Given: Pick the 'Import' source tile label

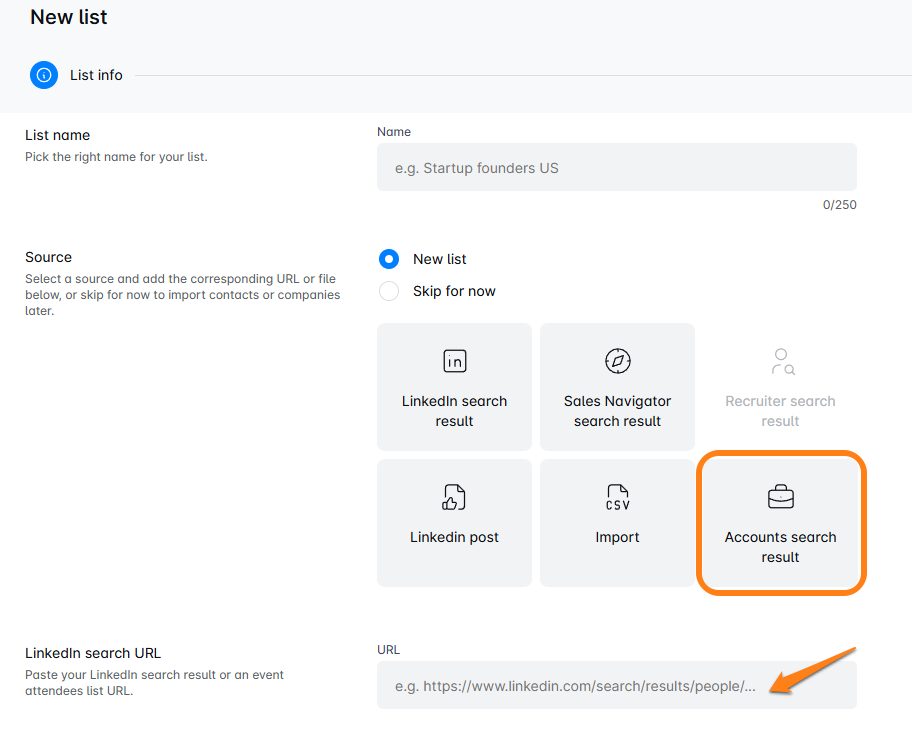Looking at the screenshot, I should point(617,537).
